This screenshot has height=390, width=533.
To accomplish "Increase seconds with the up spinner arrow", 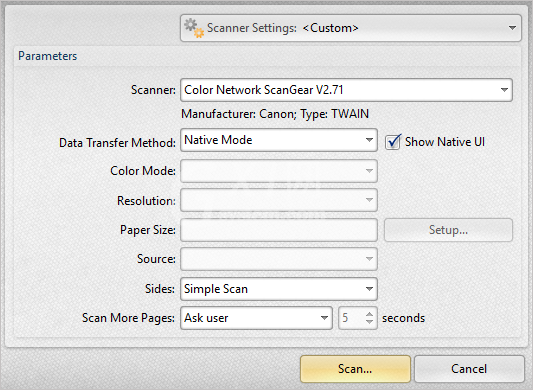I will pyautogui.click(x=369, y=314).
